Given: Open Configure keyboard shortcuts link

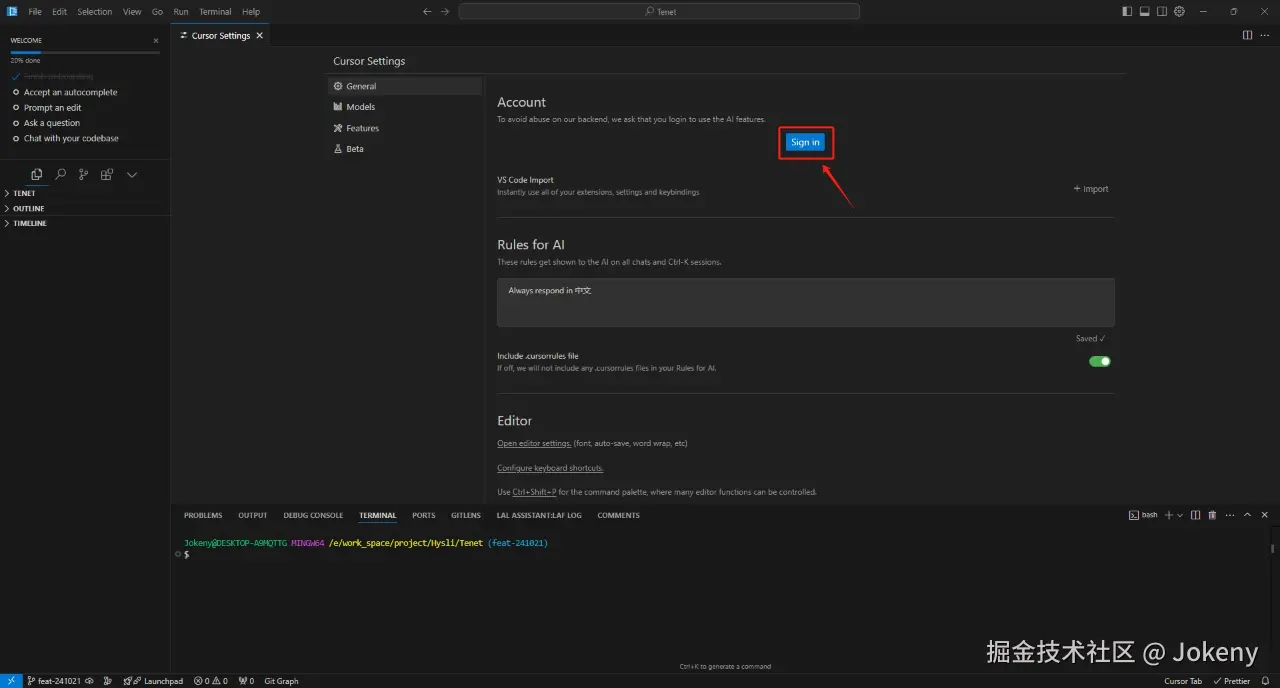Looking at the screenshot, I should click(x=550, y=468).
